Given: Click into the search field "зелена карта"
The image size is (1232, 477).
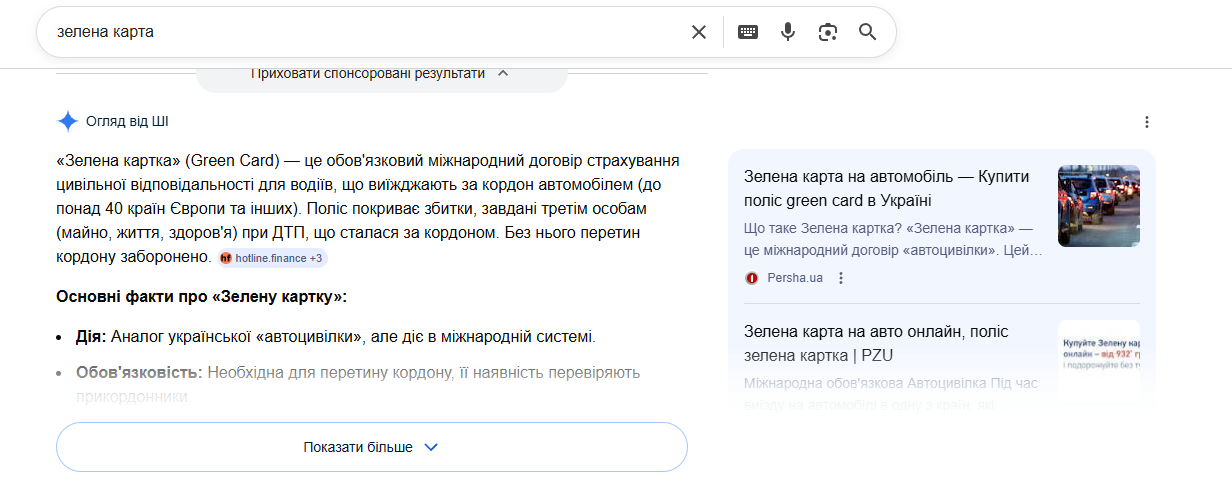Looking at the screenshot, I should pos(360,32).
